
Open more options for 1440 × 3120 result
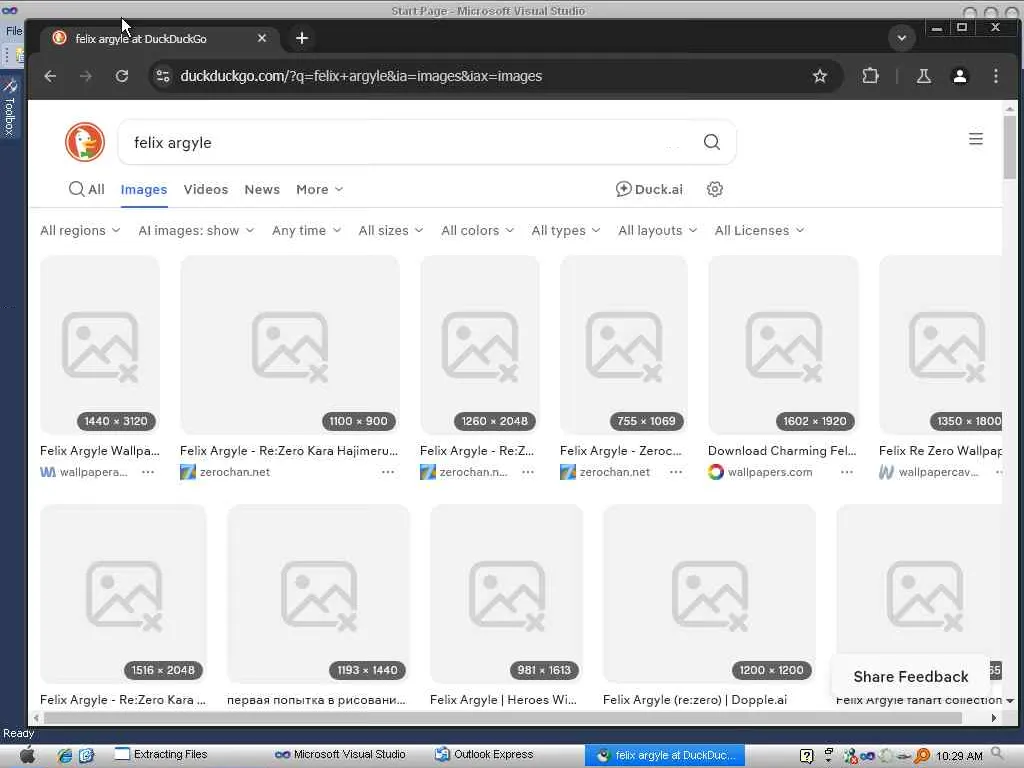[148, 472]
